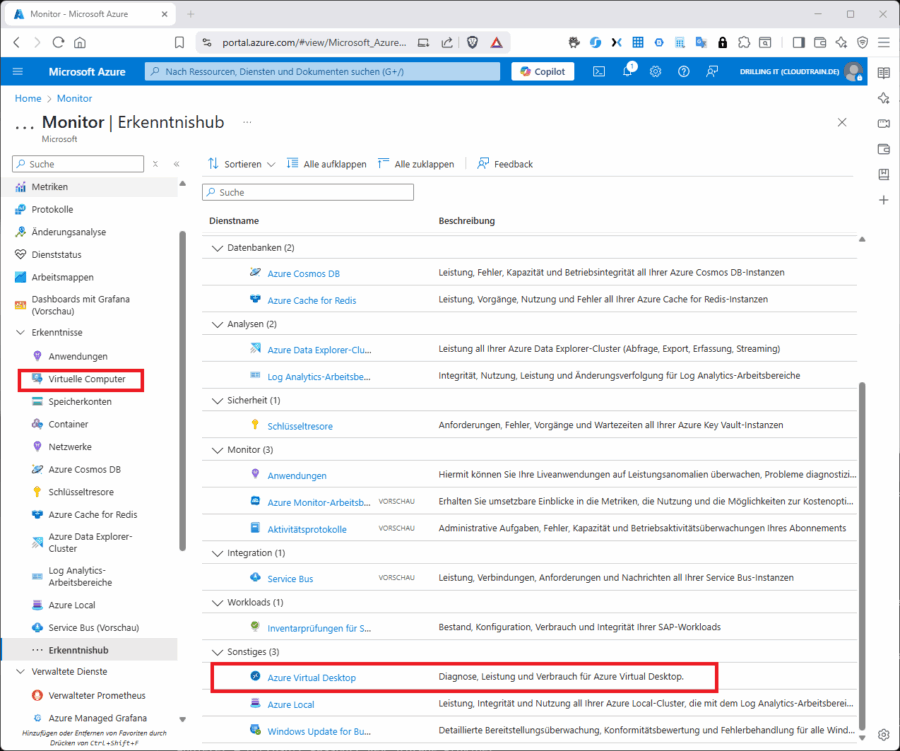Collapse the Monitor (3) group
Screen dimensions: 900x751
(217, 450)
